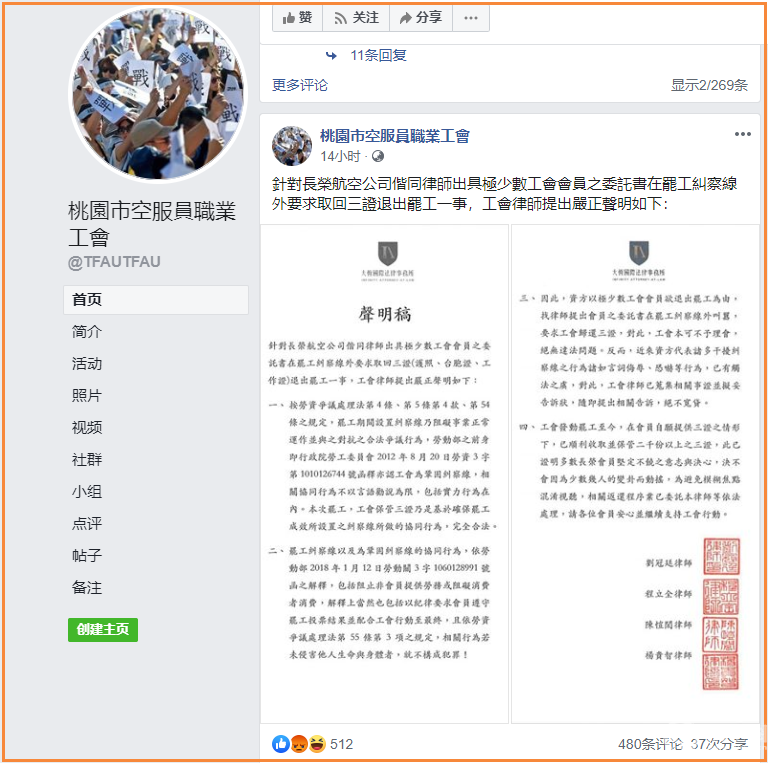Open 视频 from the sidebar
Viewport: 768px width, 763px height.
(x=87, y=428)
